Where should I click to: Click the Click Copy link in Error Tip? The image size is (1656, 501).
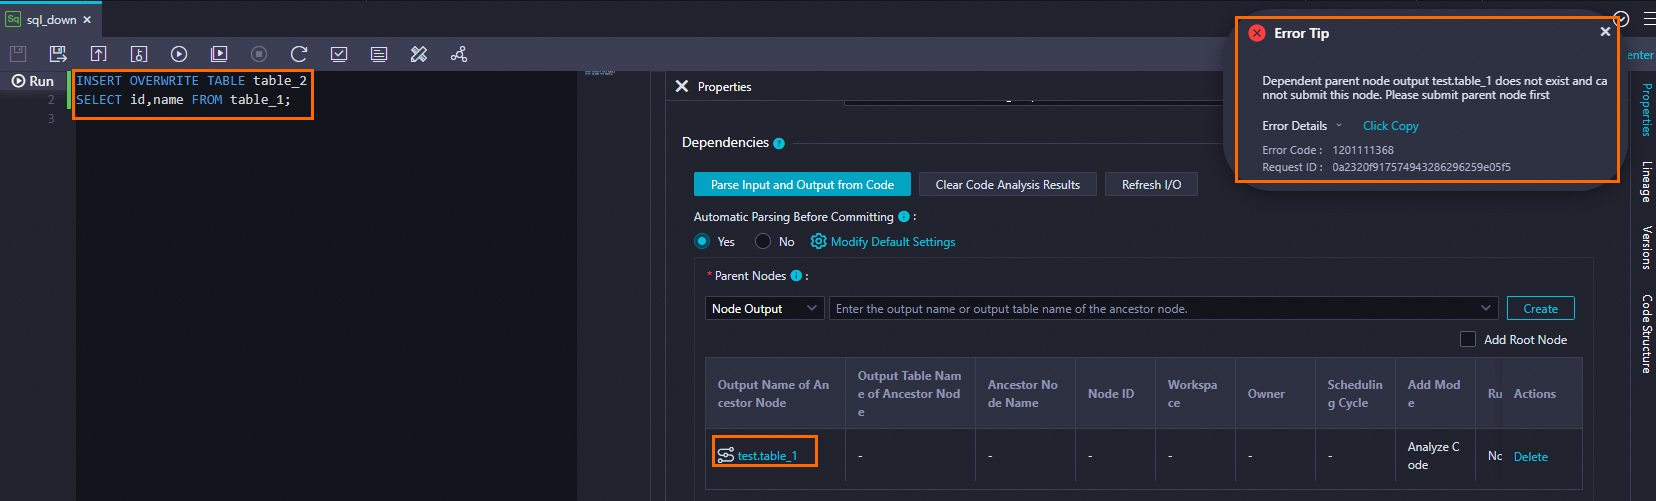(1390, 126)
